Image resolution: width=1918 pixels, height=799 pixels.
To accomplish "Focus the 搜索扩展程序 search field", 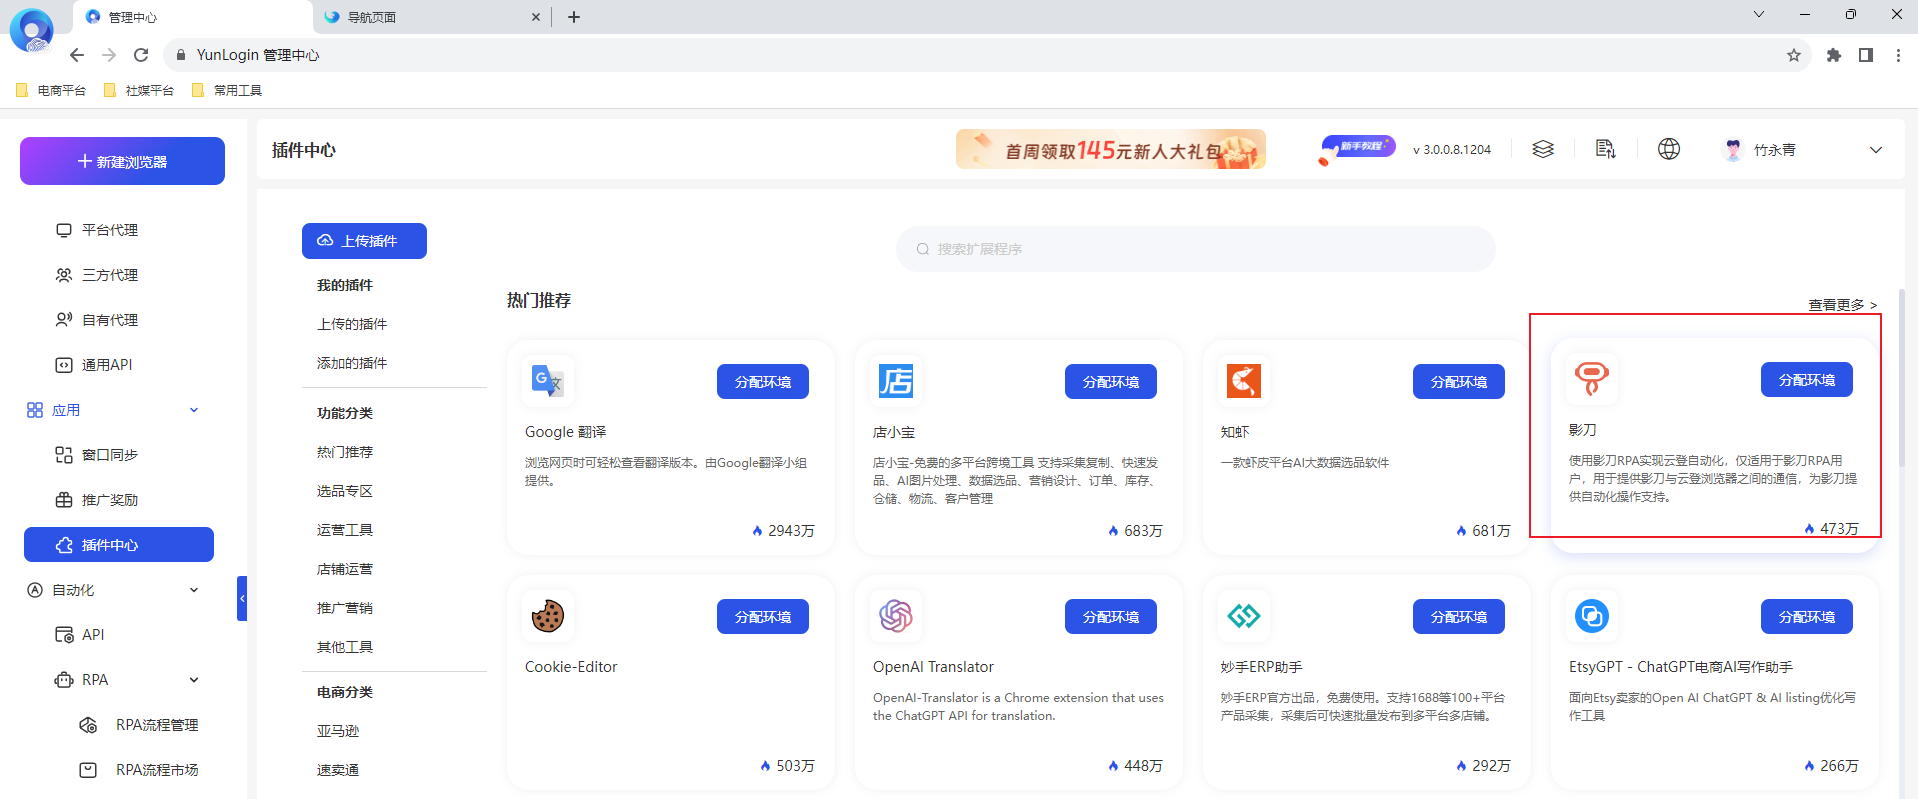I will 1196,249.
